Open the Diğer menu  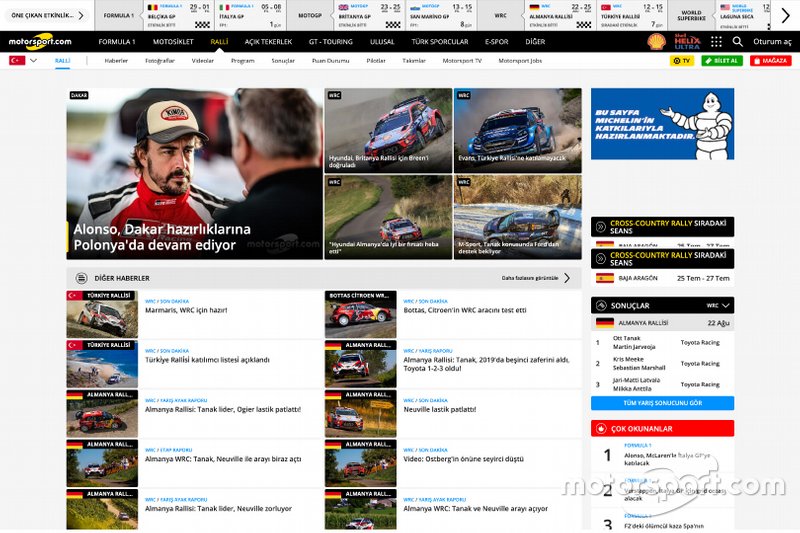click(535, 42)
